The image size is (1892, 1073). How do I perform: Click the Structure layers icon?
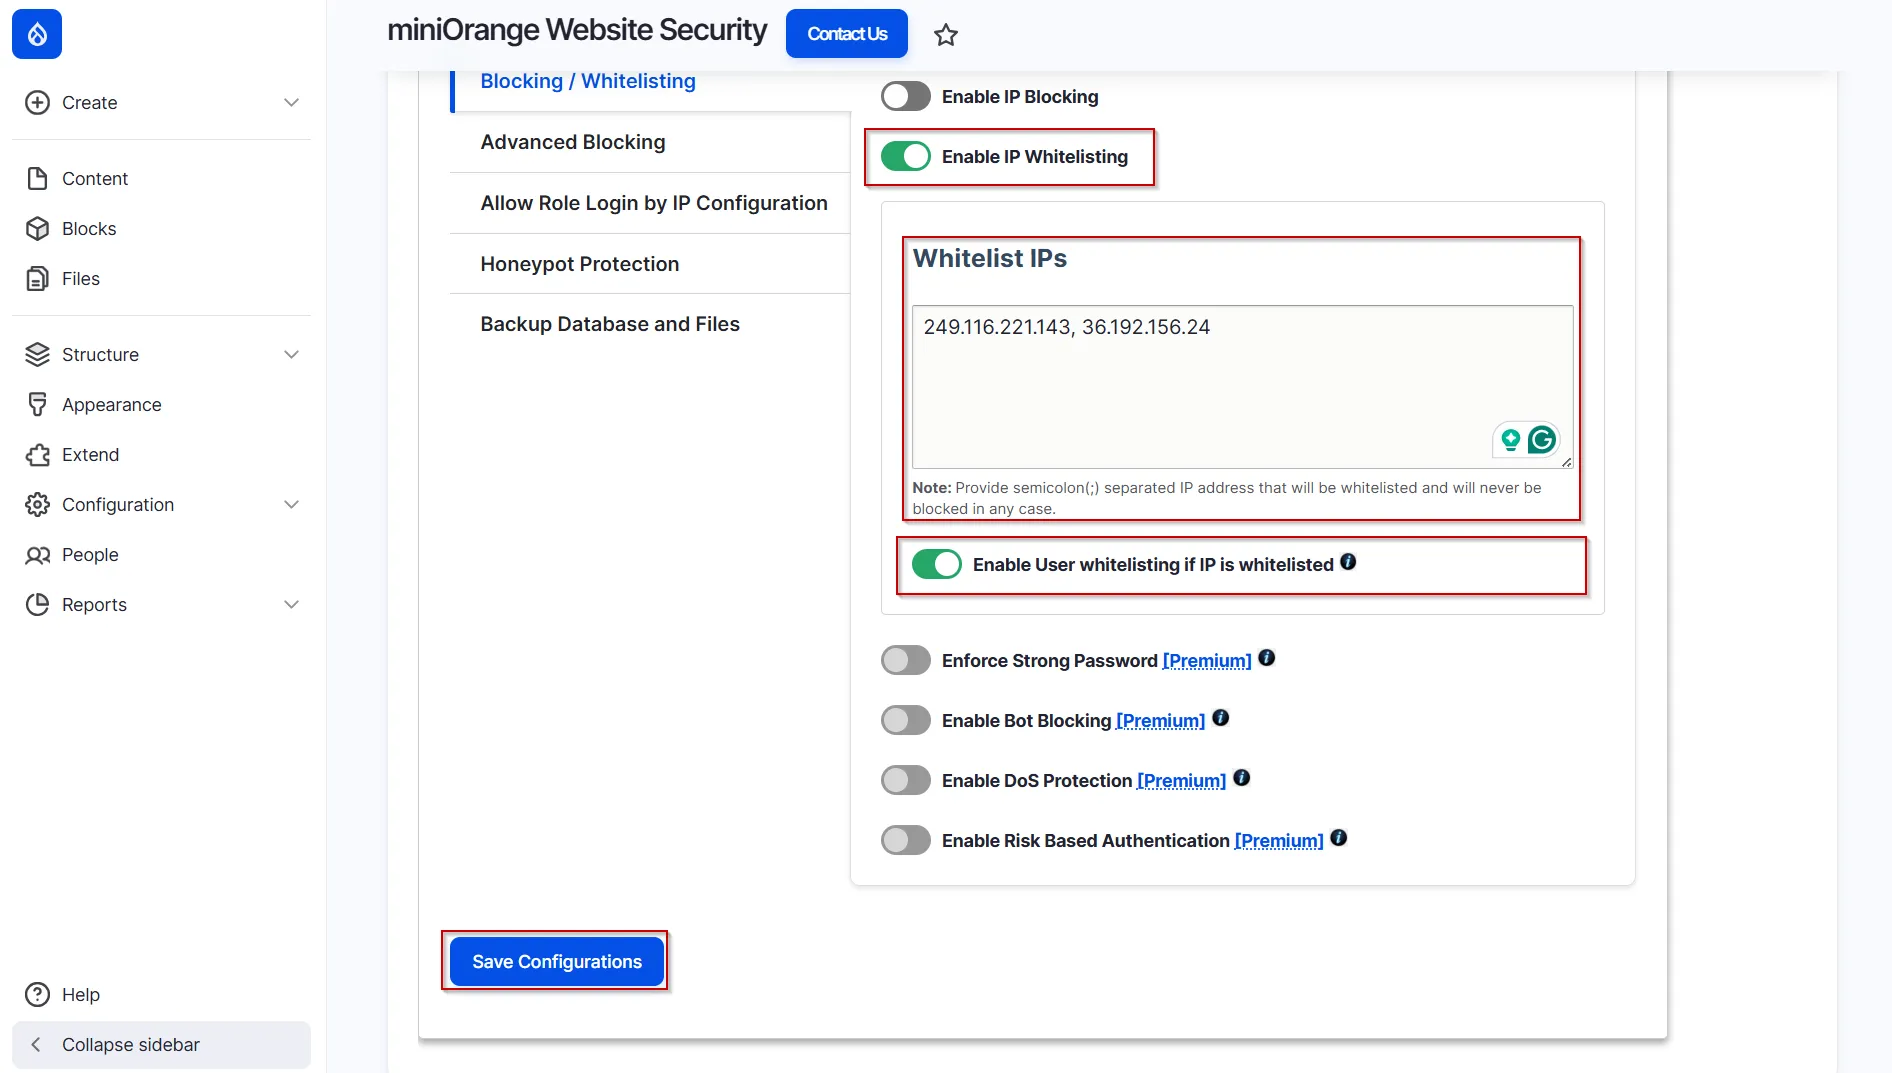point(37,355)
